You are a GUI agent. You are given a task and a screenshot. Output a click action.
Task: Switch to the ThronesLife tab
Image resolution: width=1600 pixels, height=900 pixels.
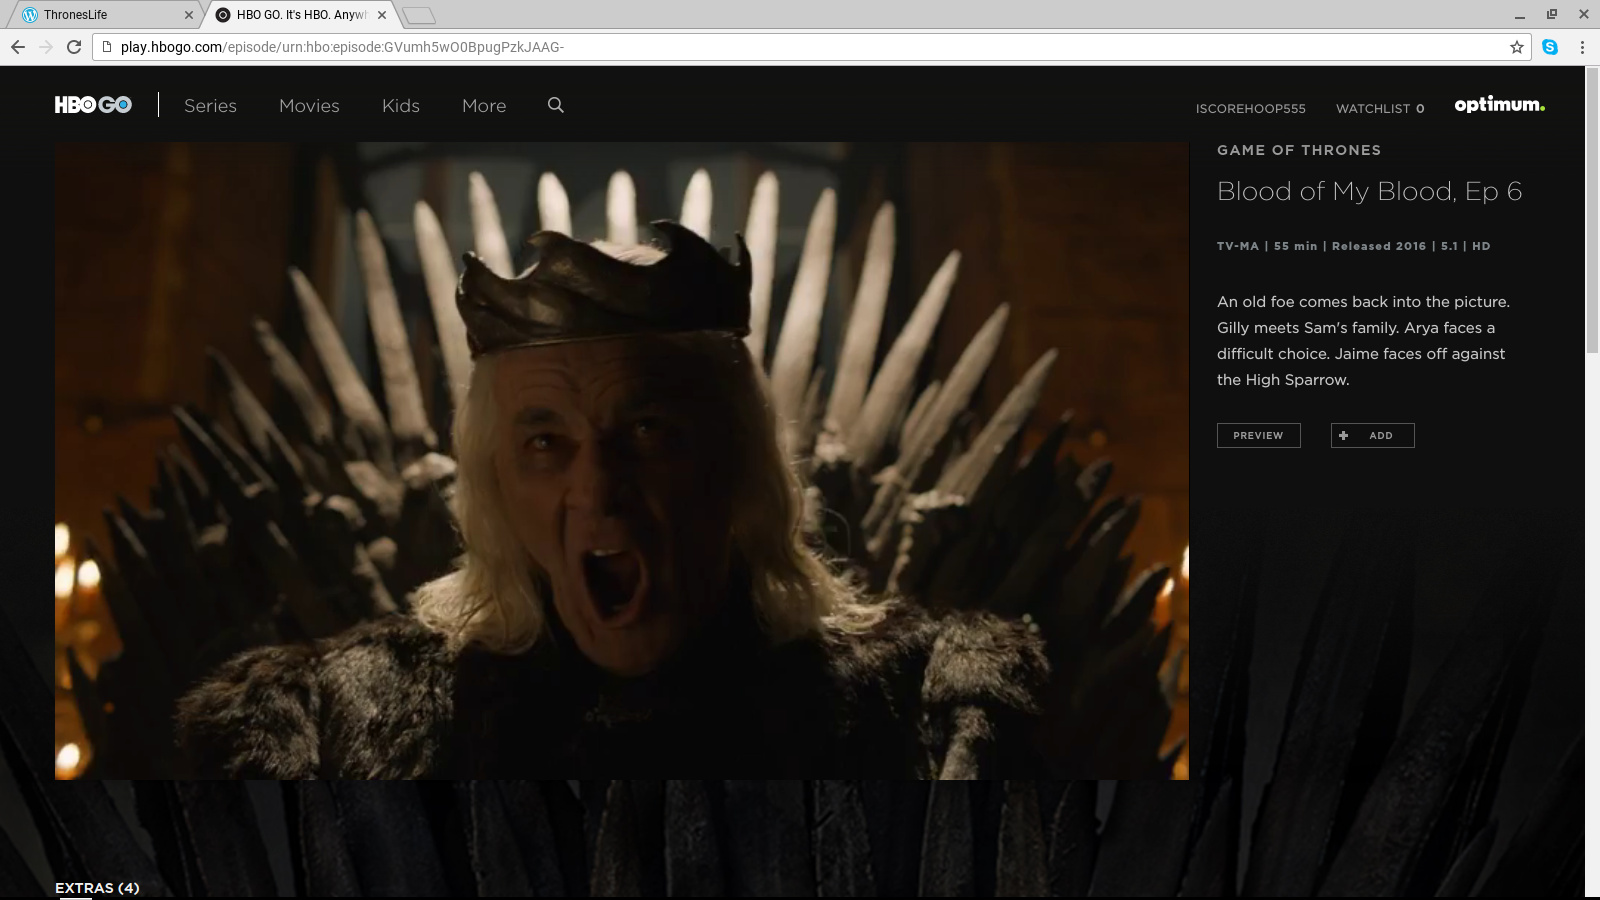point(100,15)
